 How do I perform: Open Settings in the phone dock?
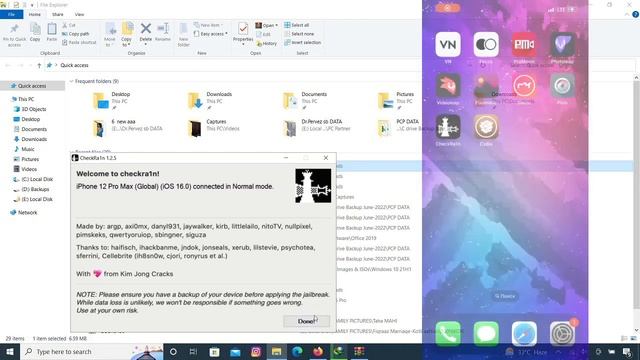pos(562,334)
